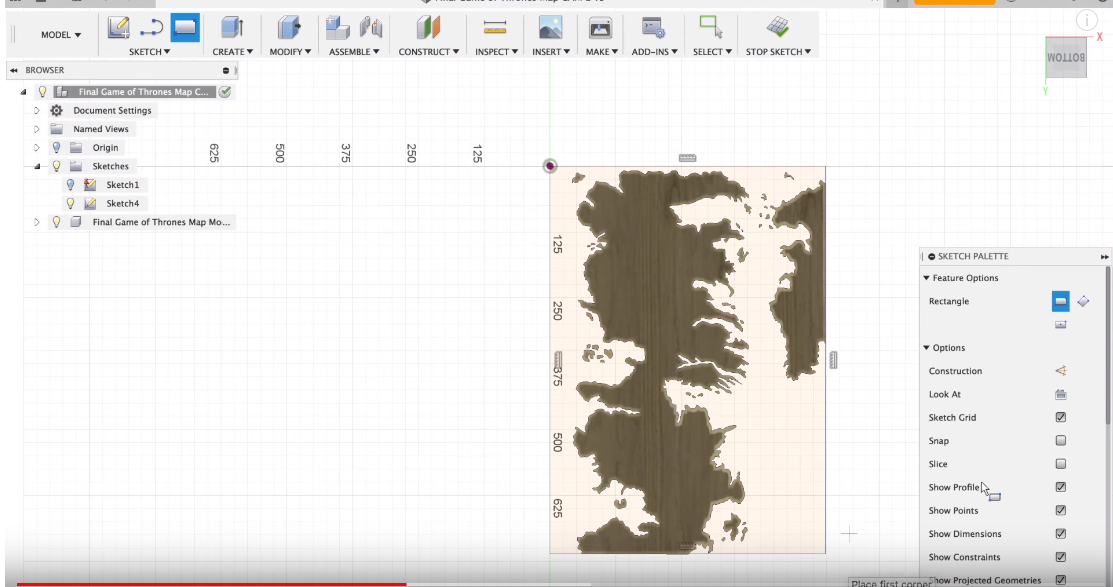
Task: Click the BOTTOM face of view cube
Action: [1066, 57]
